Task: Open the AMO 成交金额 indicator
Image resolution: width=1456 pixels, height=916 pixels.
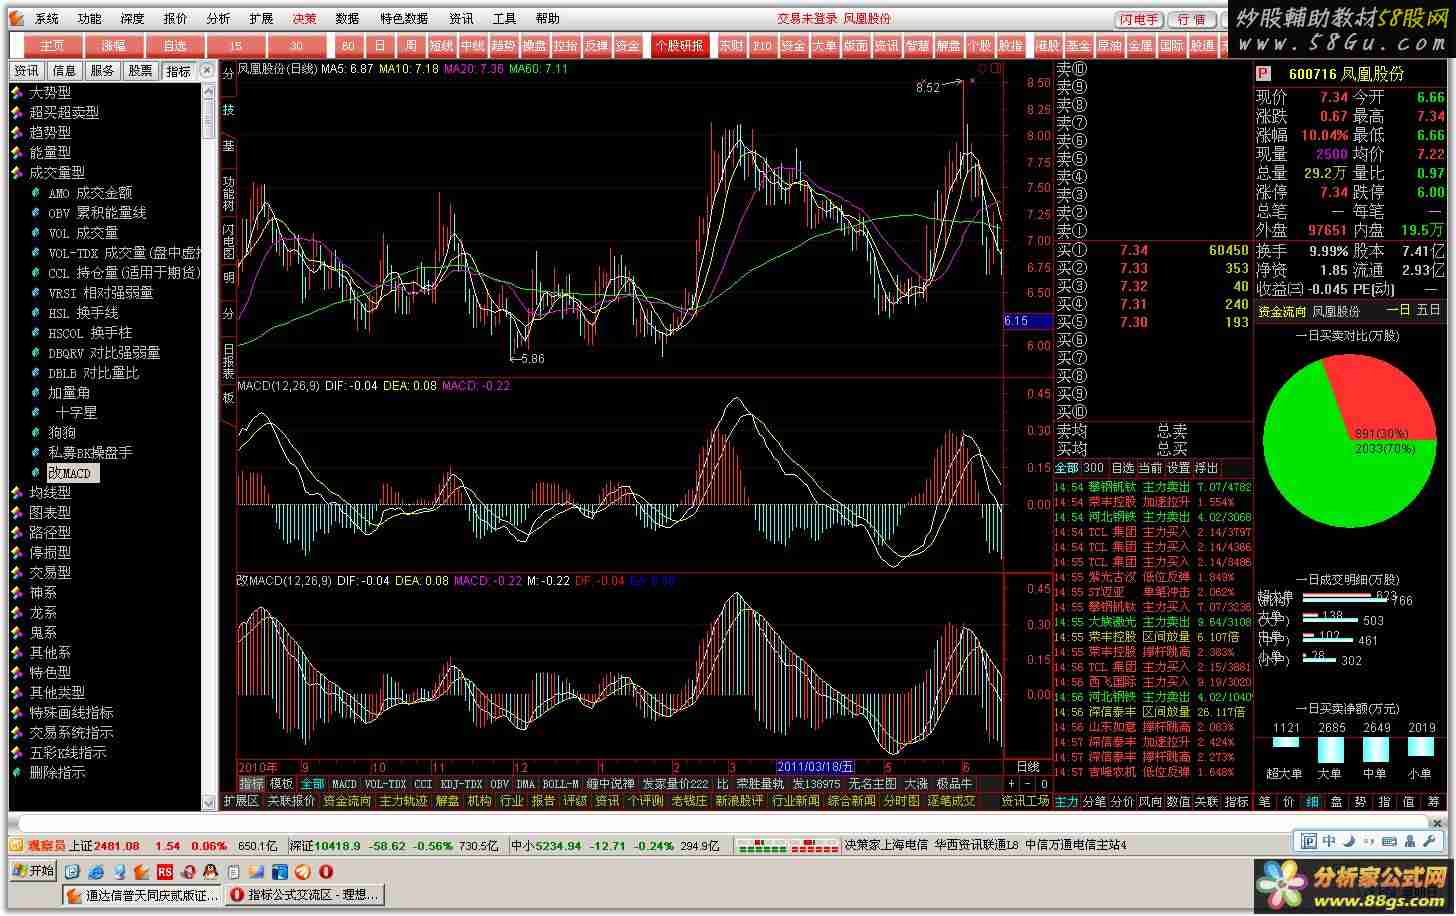Action: [90, 193]
